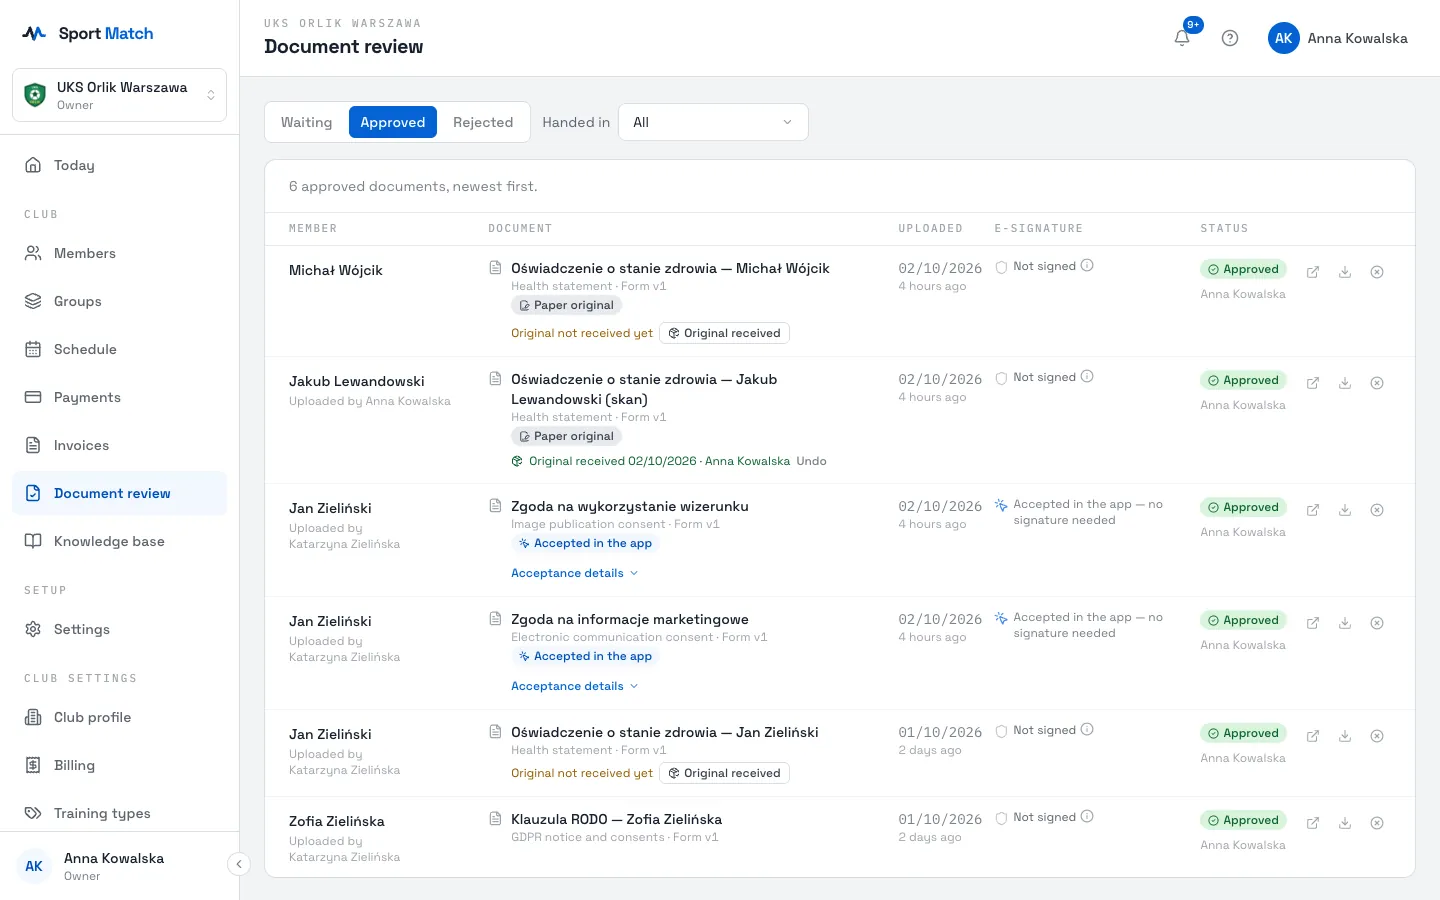Open Invoices in the sidebar
The height and width of the screenshot is (900, 1440).
(x=119, y=445)
